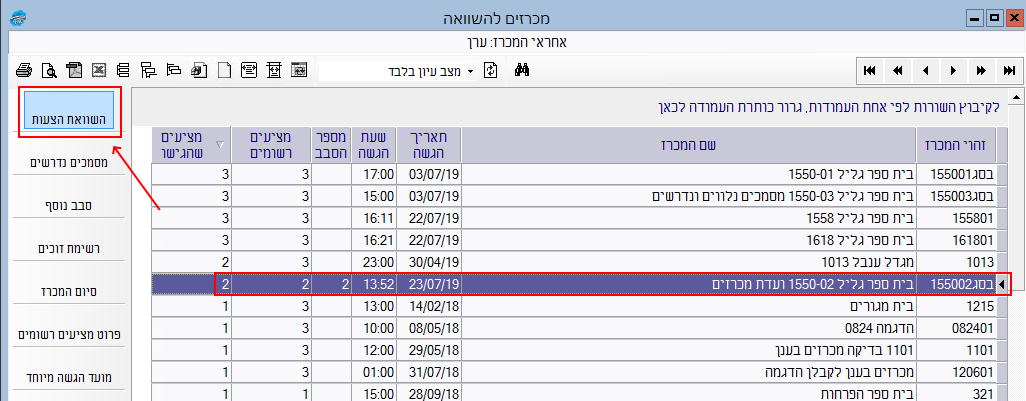Jump to first record navigation arrow
The width and height of the screenshot is (1026, 401).
coord(870,70)
